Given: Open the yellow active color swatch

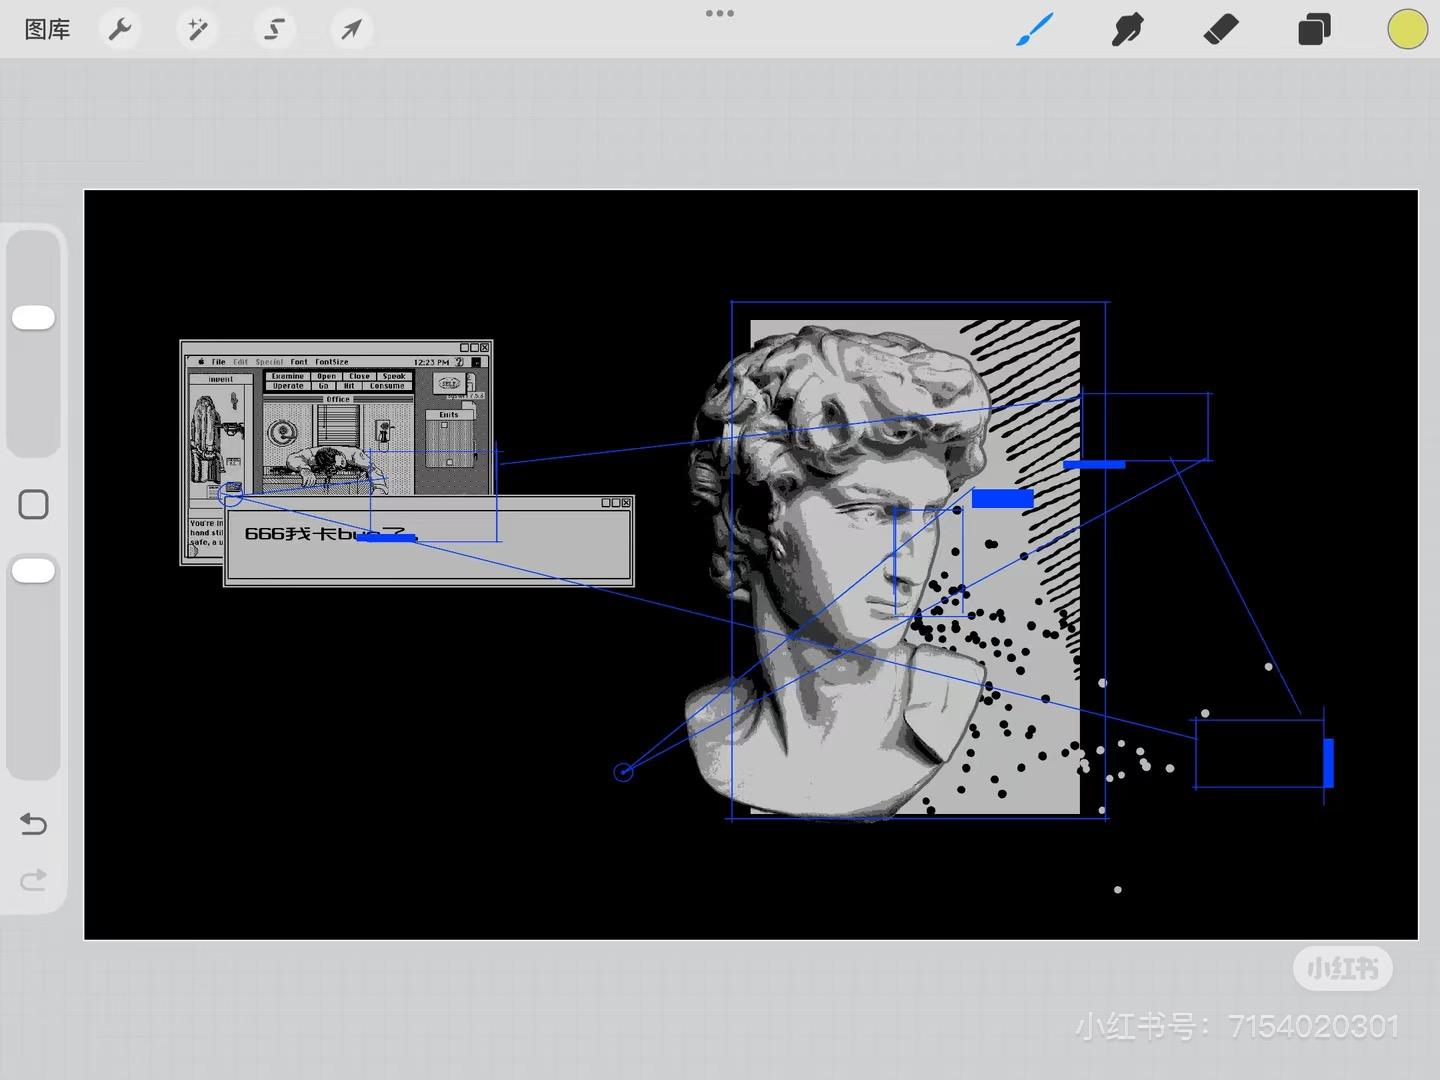Looking at the screenshot, I should [1407, 30].
